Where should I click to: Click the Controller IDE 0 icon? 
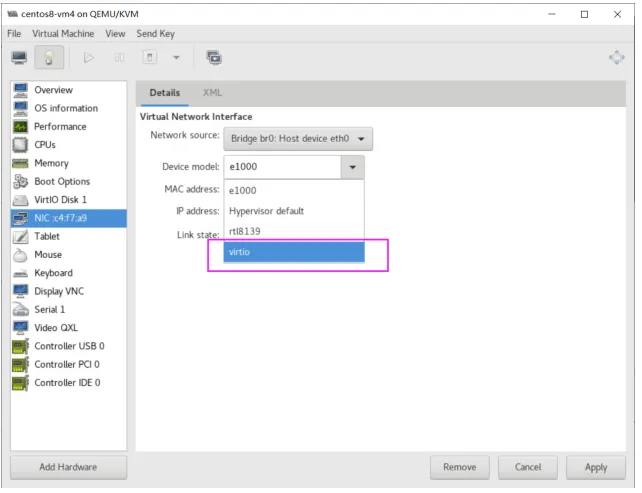pyautogui.click(x=20, y=383)
